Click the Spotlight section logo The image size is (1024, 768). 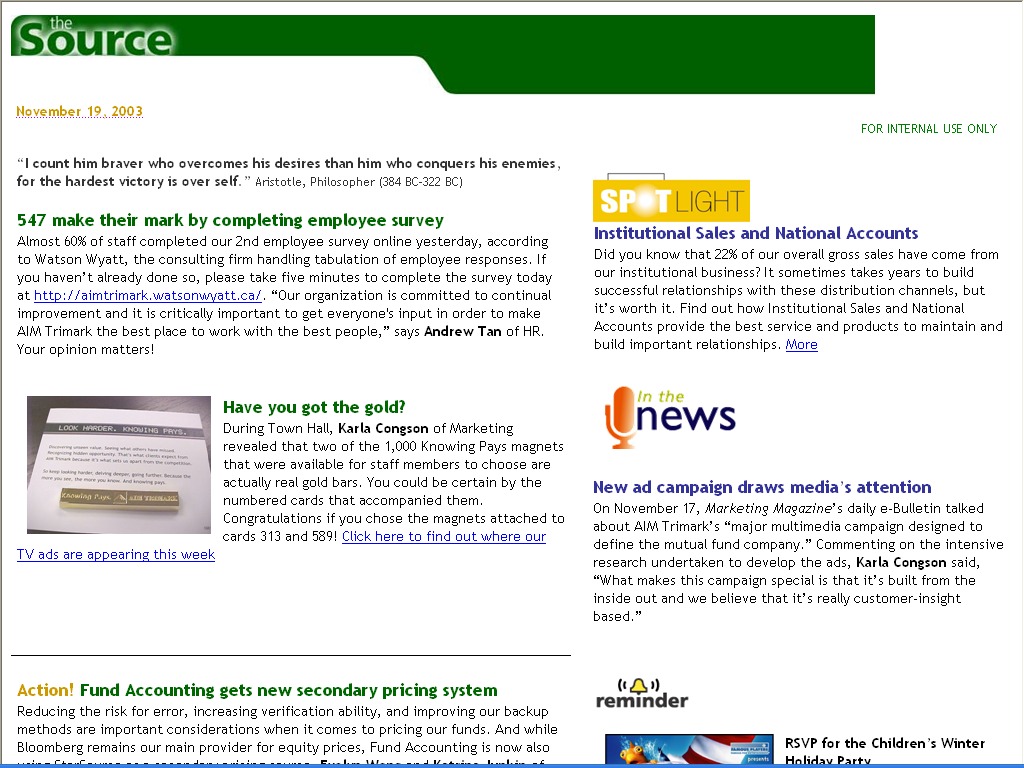pos(670,200)
